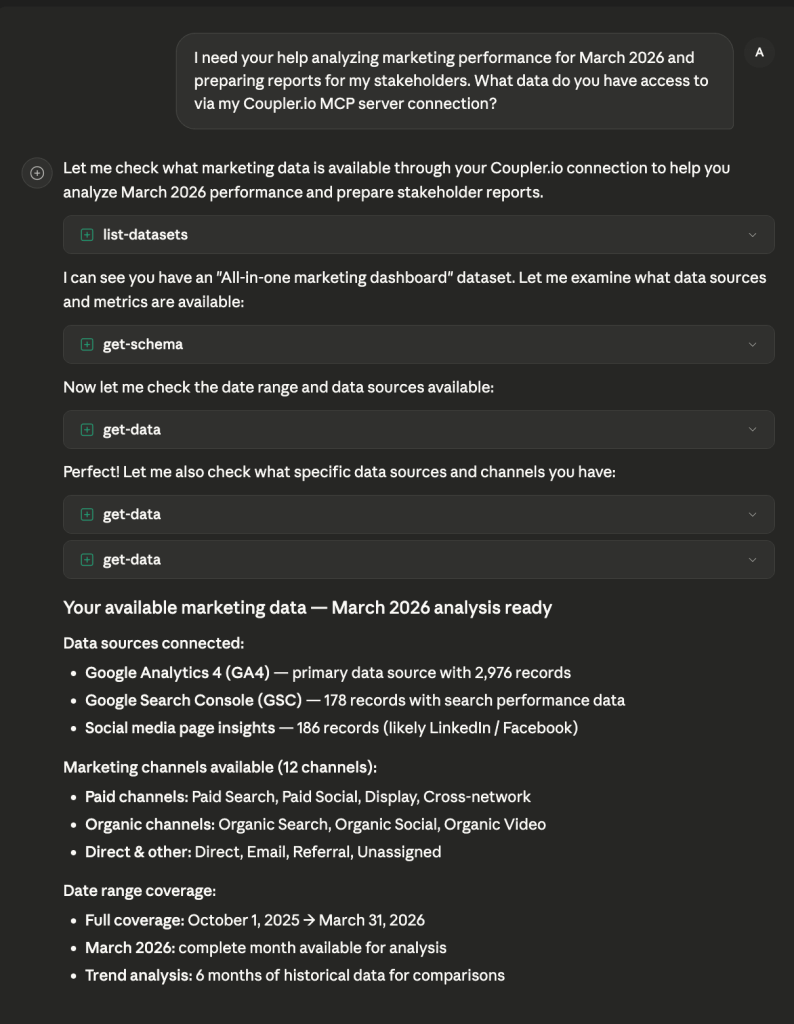Click the plus icon on the last get-data row
794x1024 pixels.
[87, 560]
